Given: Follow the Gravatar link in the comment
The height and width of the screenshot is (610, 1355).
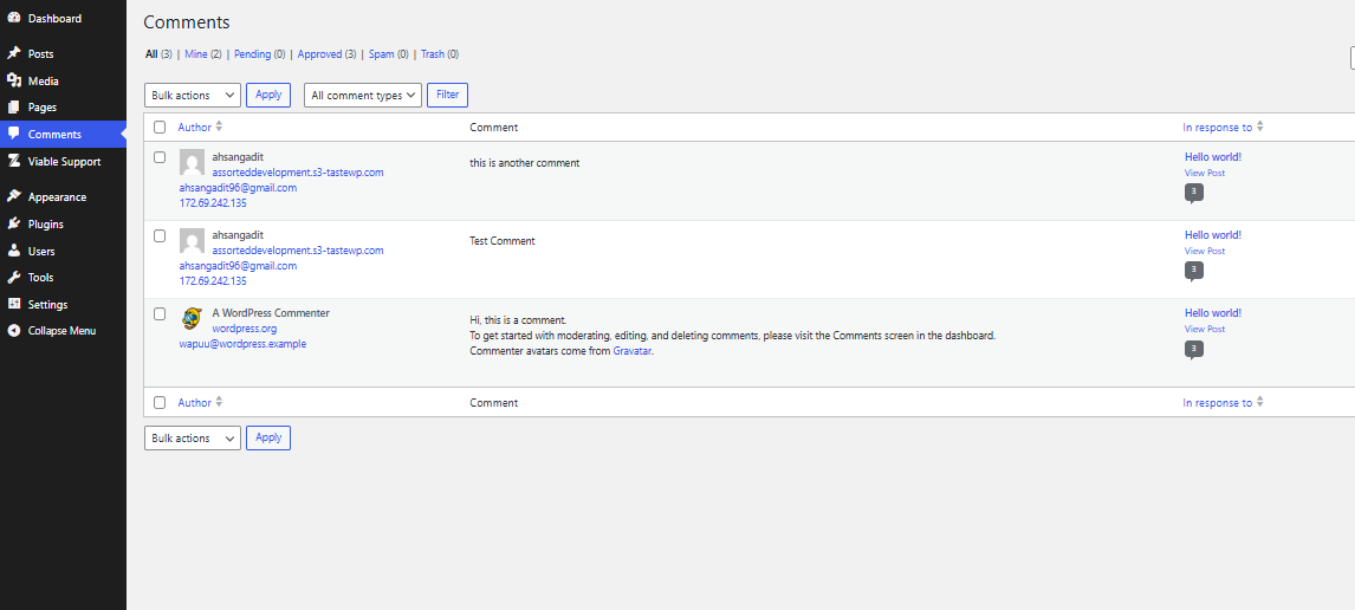Looking at the screenshot, I should [x=632, y=351].
